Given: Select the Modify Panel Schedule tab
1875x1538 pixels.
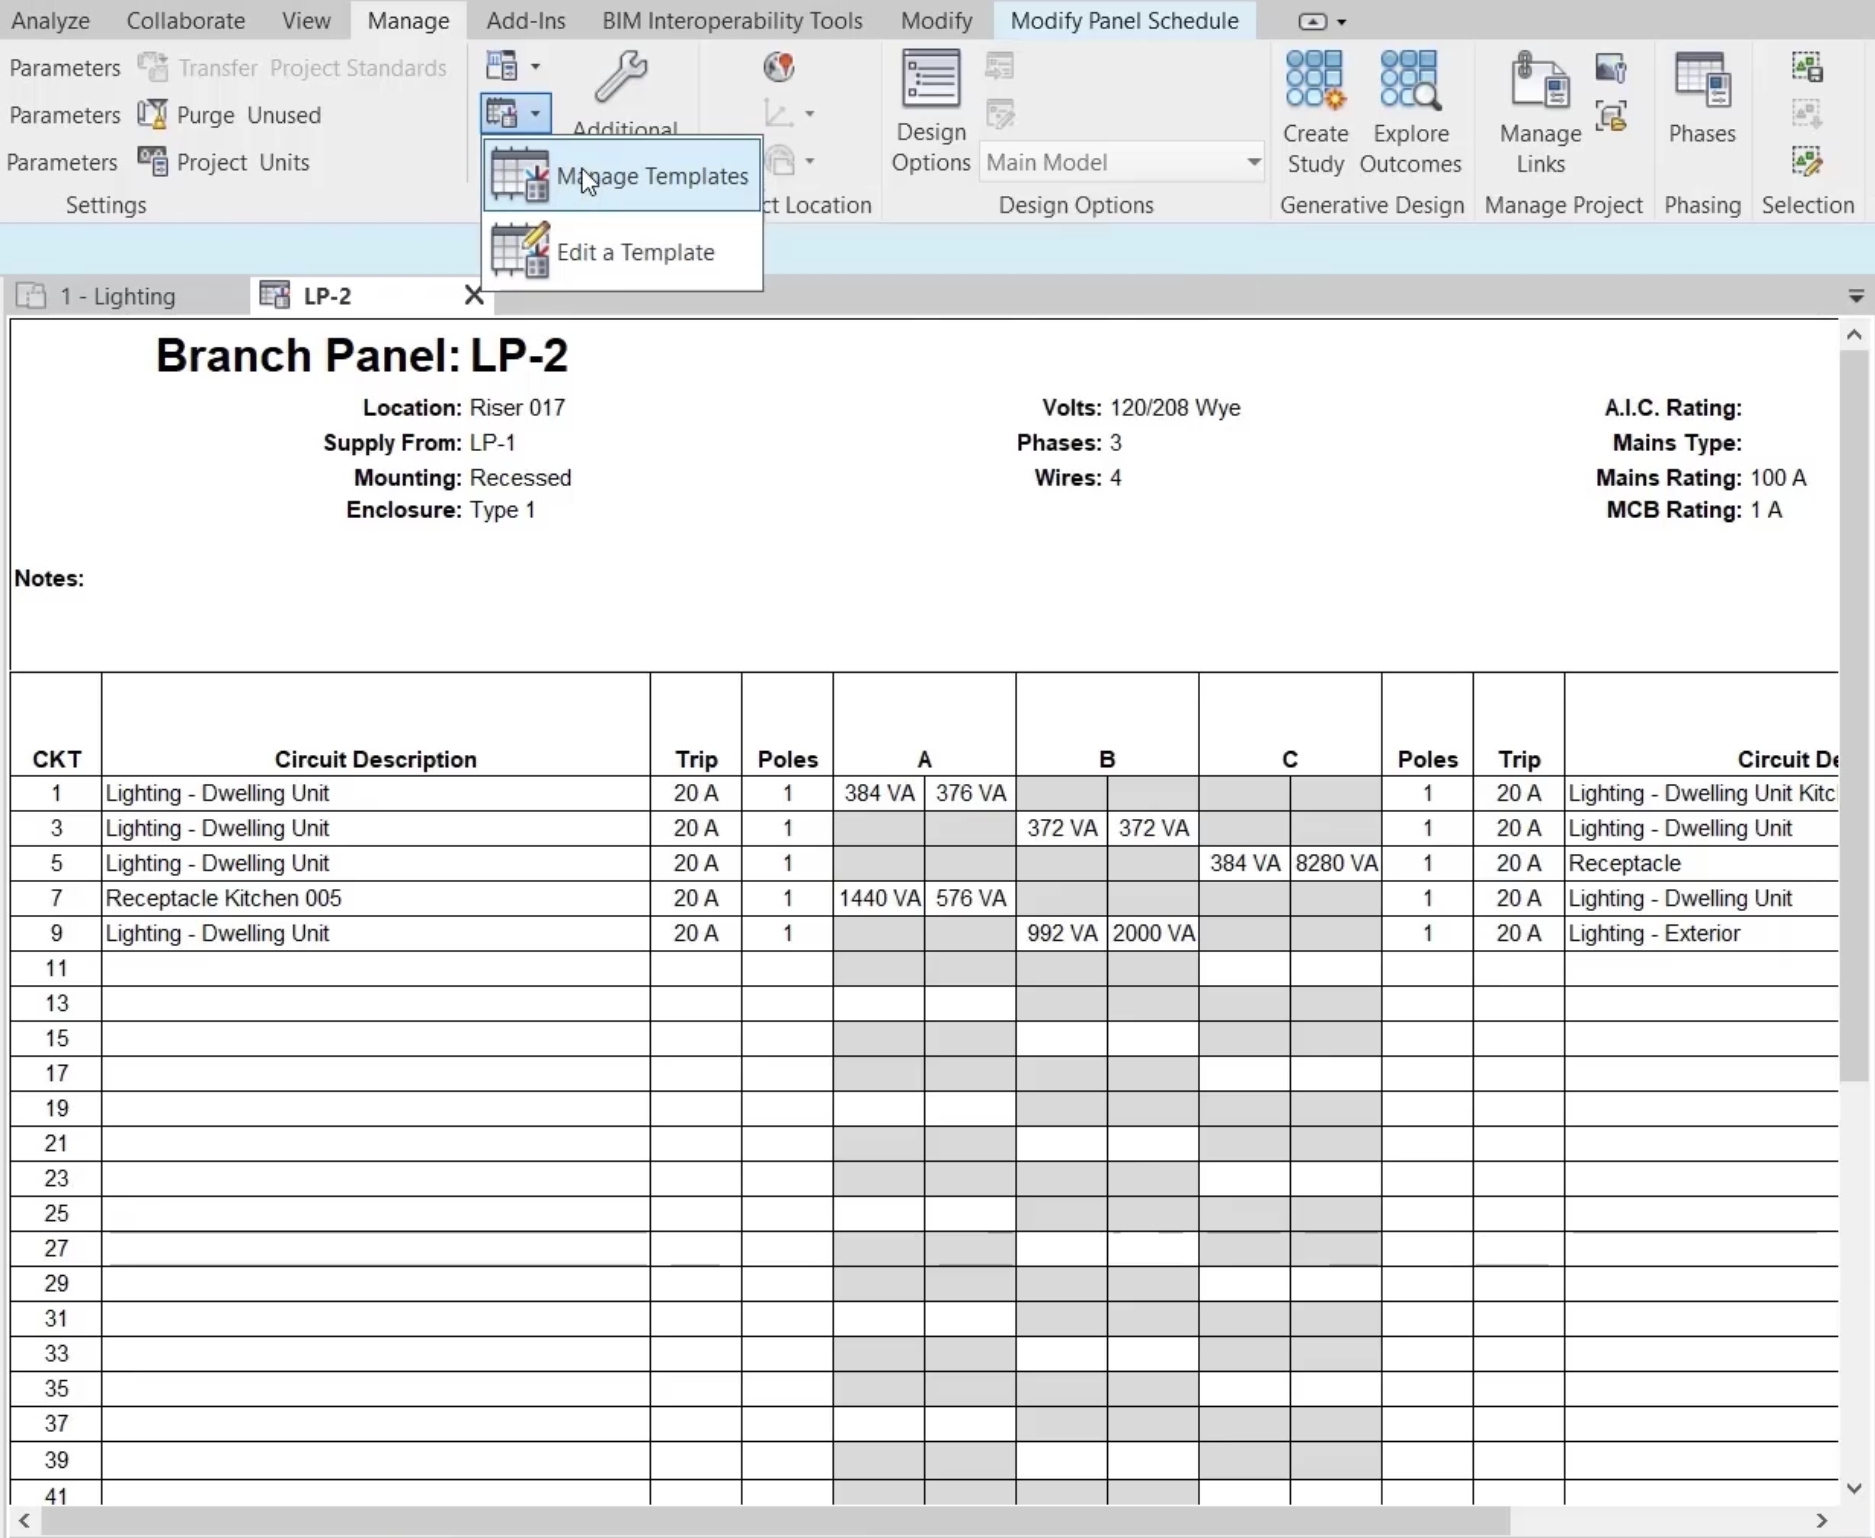Looking at the screenshot, I should pyautogui.click(x=1124, y=20).
